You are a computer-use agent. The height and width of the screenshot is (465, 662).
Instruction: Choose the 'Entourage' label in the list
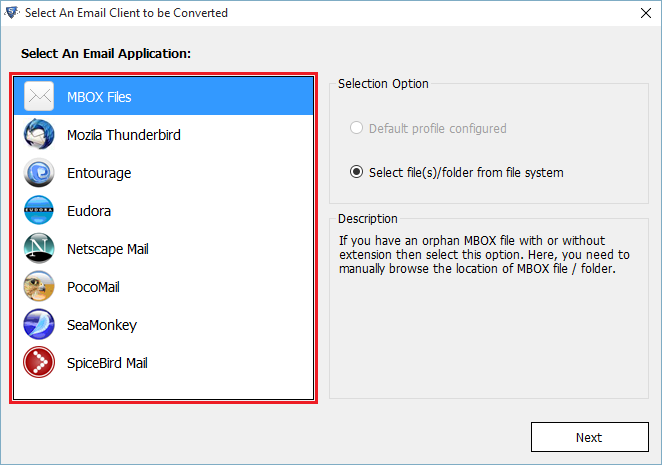point(99,173)
